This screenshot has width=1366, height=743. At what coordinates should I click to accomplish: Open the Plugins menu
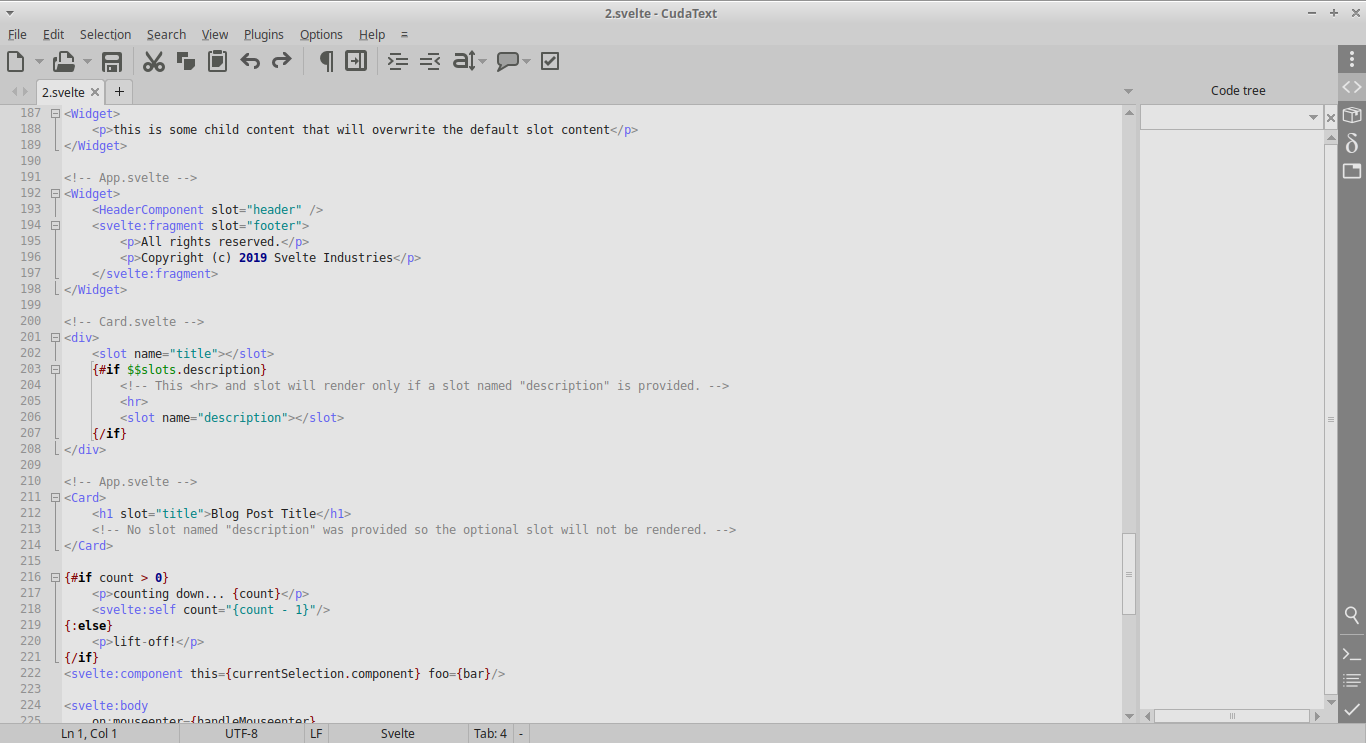coord(264,34)
